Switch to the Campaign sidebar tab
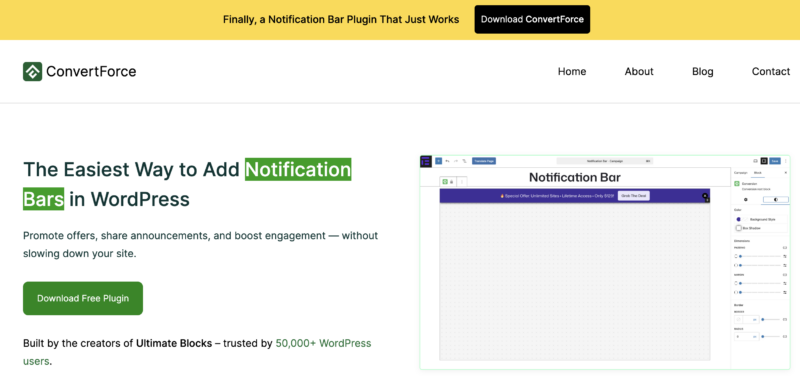This screenshot has width=800, height=389. coord(741,173)
